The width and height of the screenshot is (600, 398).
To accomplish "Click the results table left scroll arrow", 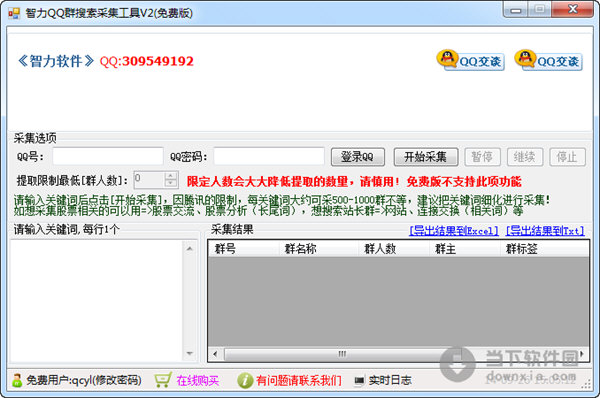I will pyautogui.click(x=215, y=354).
